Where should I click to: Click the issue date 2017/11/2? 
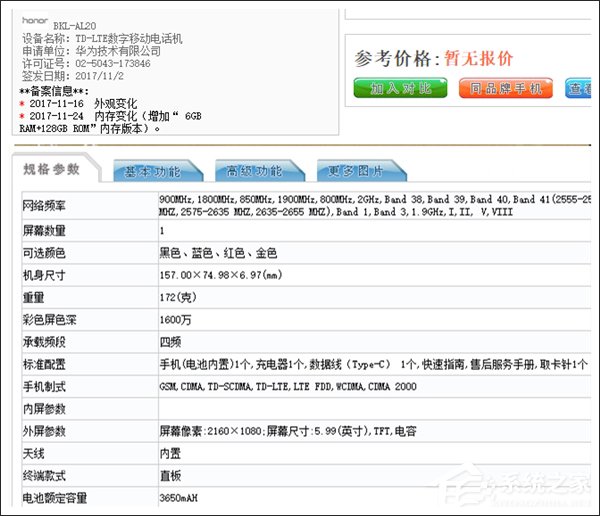coord(99,76)
